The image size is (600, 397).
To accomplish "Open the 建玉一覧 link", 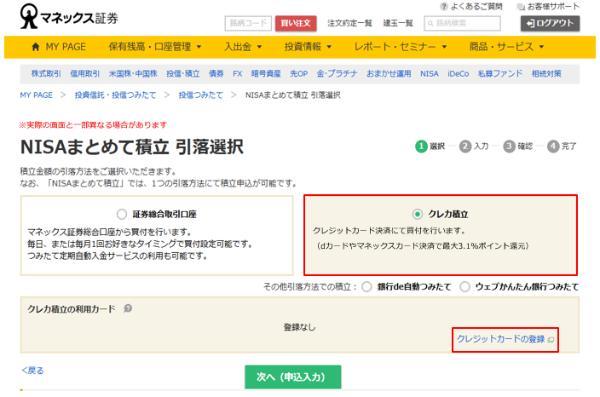I will [398, 23].
